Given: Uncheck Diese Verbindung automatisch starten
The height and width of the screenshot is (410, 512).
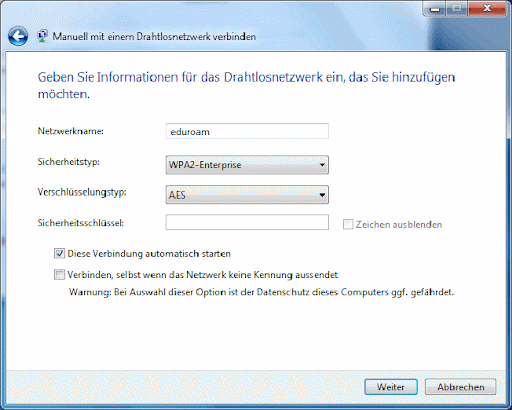Looking at the screenshot, I should click(x=59, y=254).
